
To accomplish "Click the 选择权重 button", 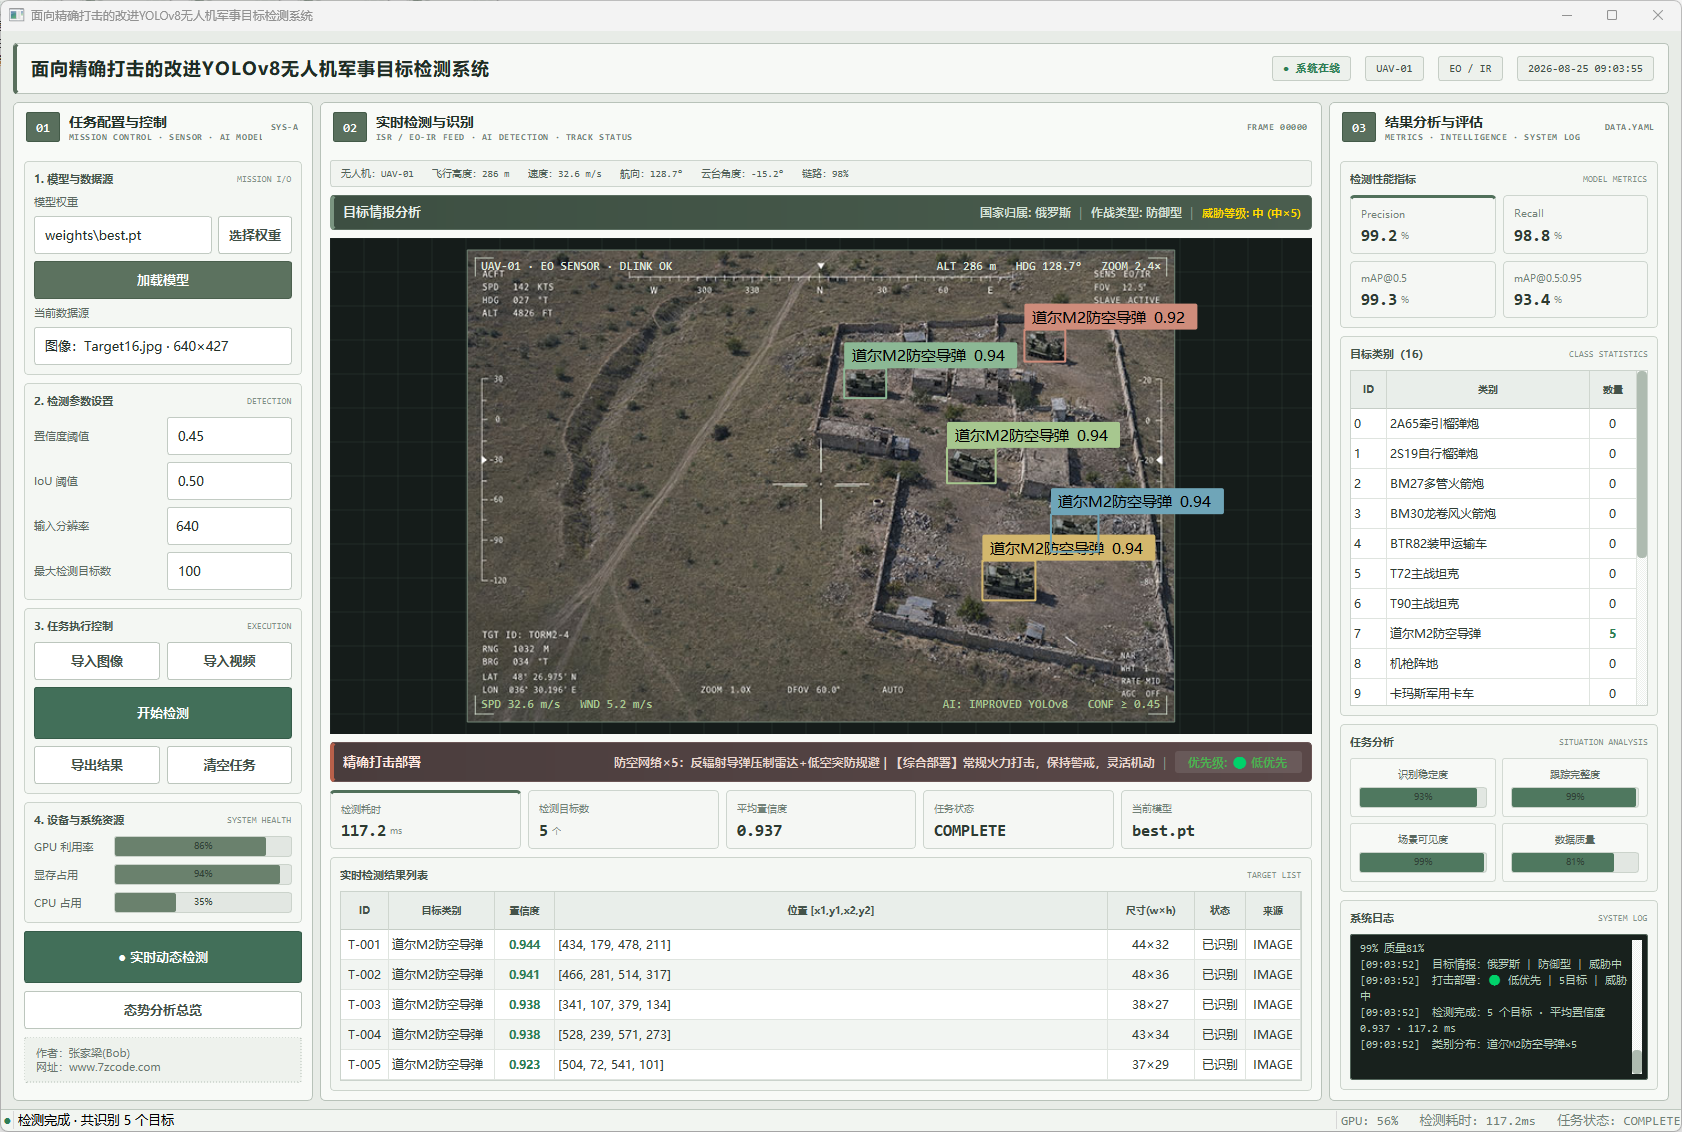I will [x=255, y=235].
